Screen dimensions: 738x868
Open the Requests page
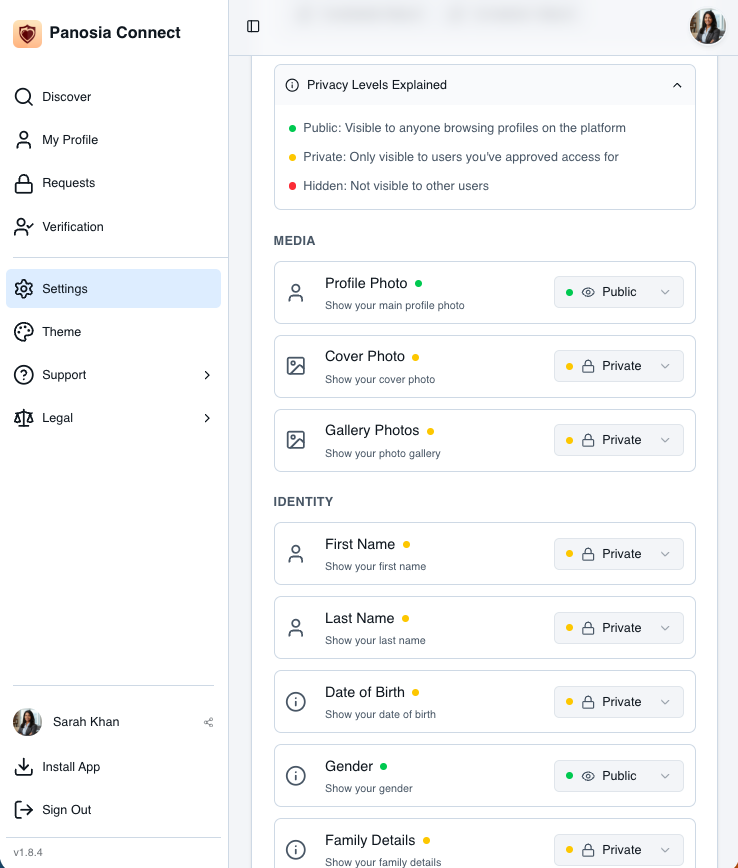(113, 183)
